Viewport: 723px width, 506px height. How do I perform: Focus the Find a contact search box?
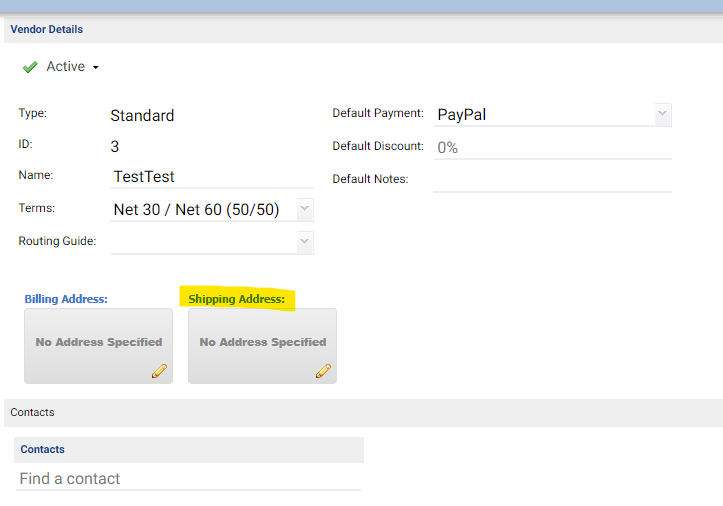(x=189, y=479)
